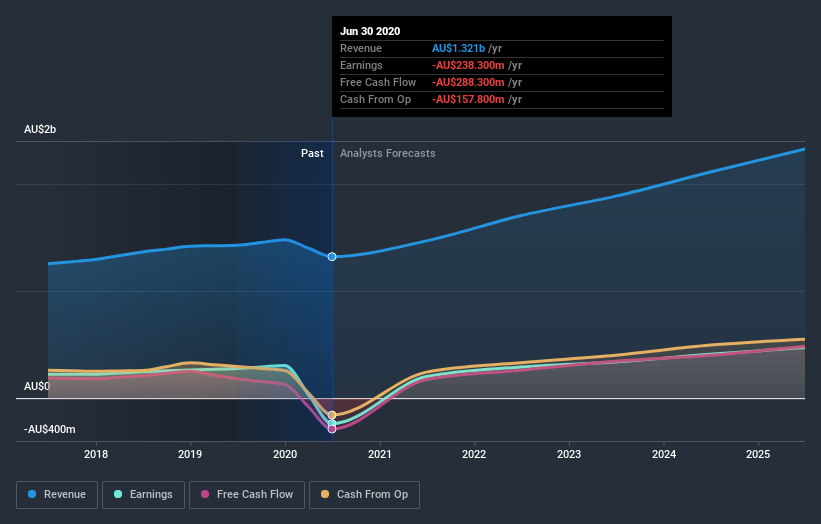Click the -AU$238.300m earnings value in tooltip
This screenshot has width=821, height=524.
tap(468, 65)
